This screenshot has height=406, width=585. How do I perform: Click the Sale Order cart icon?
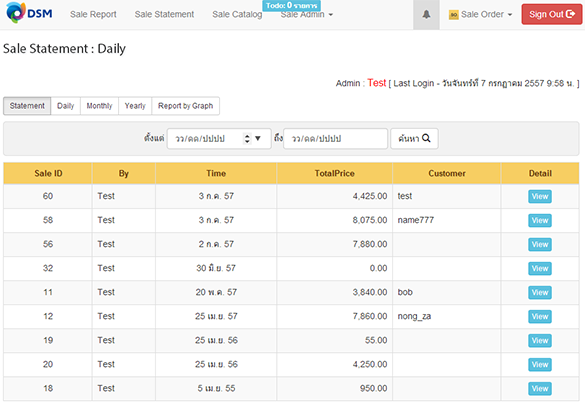click(x=453, y=15)
